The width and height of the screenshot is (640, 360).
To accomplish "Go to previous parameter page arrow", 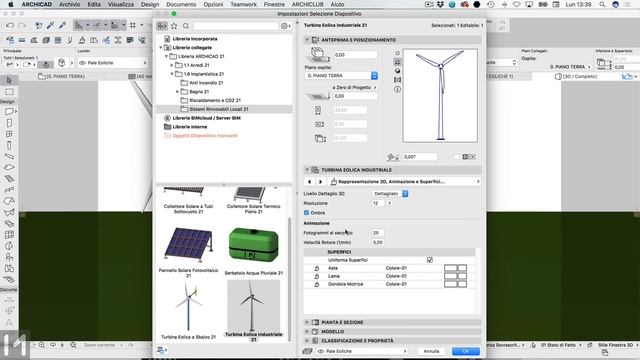I will [x=309, y=182].
